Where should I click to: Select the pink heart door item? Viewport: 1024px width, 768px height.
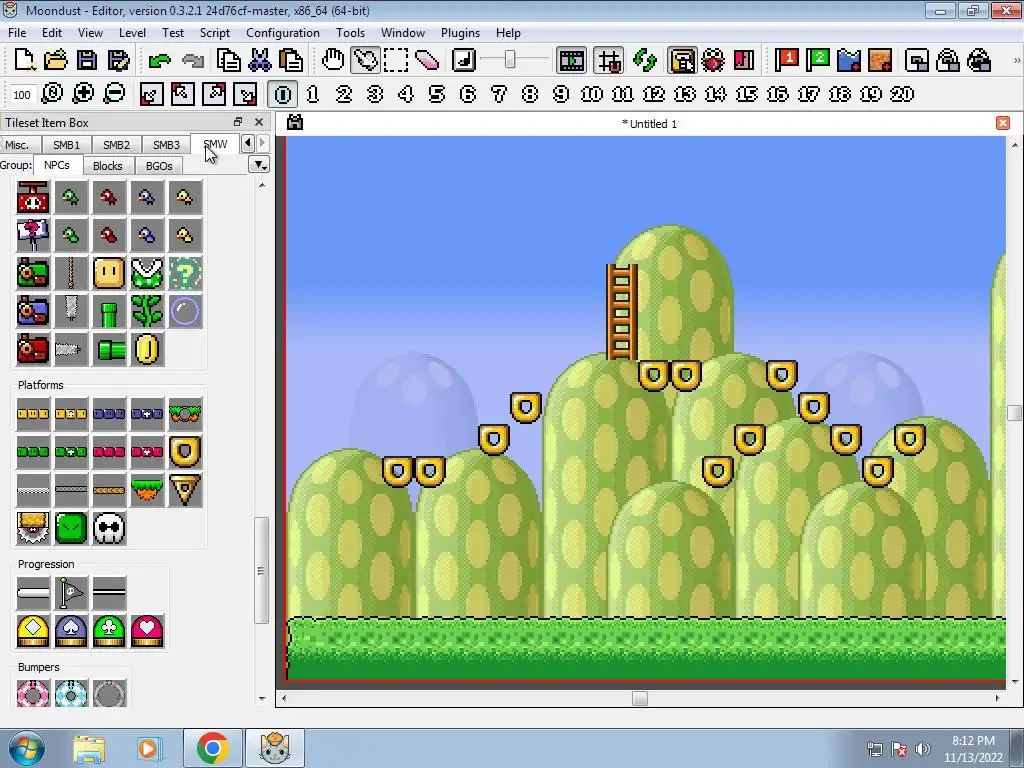pos(147,631)
